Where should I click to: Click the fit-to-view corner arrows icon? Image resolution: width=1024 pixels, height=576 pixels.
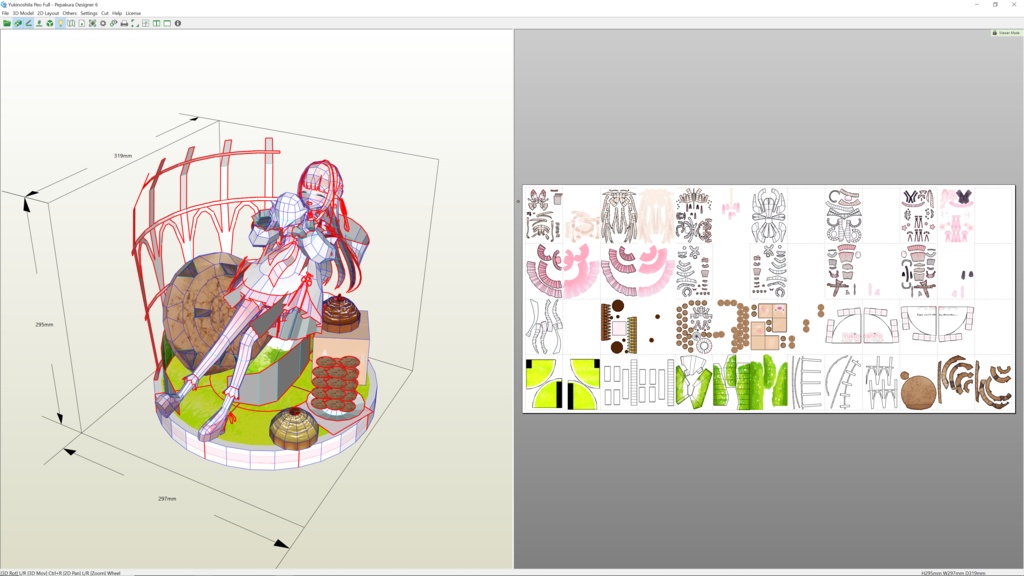point(135,24)
